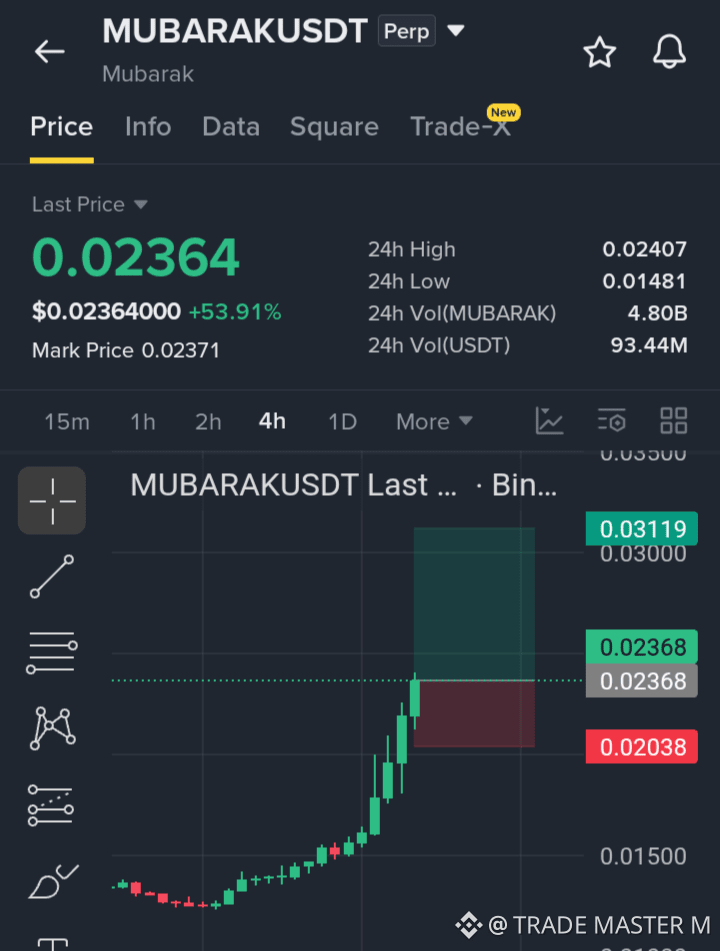Switch to the Info tab

pyautogui.click(x=148, y=127)
